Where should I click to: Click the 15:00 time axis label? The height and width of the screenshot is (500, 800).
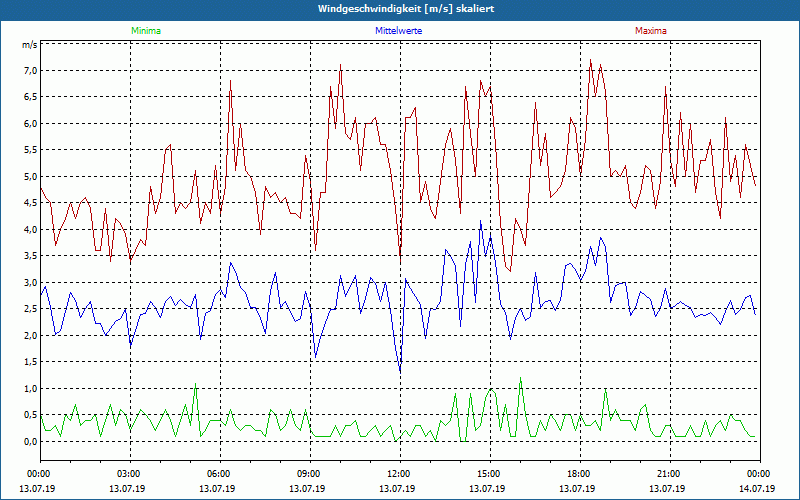point(490,474)
